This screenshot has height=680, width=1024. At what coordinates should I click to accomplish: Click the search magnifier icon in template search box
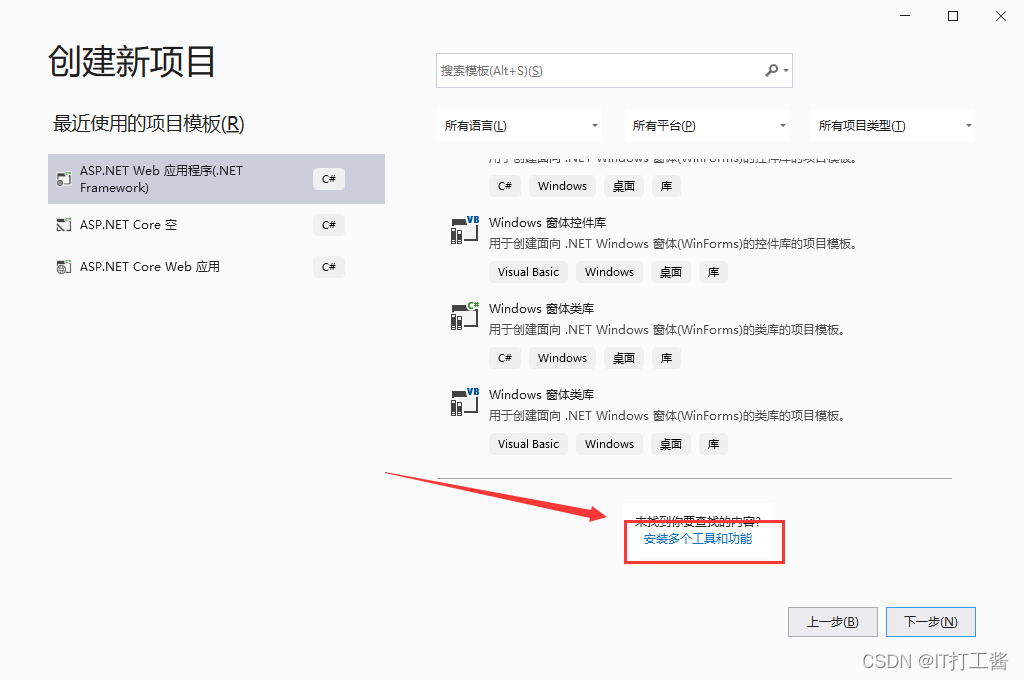pyautogui.click(x=772, y=70)
